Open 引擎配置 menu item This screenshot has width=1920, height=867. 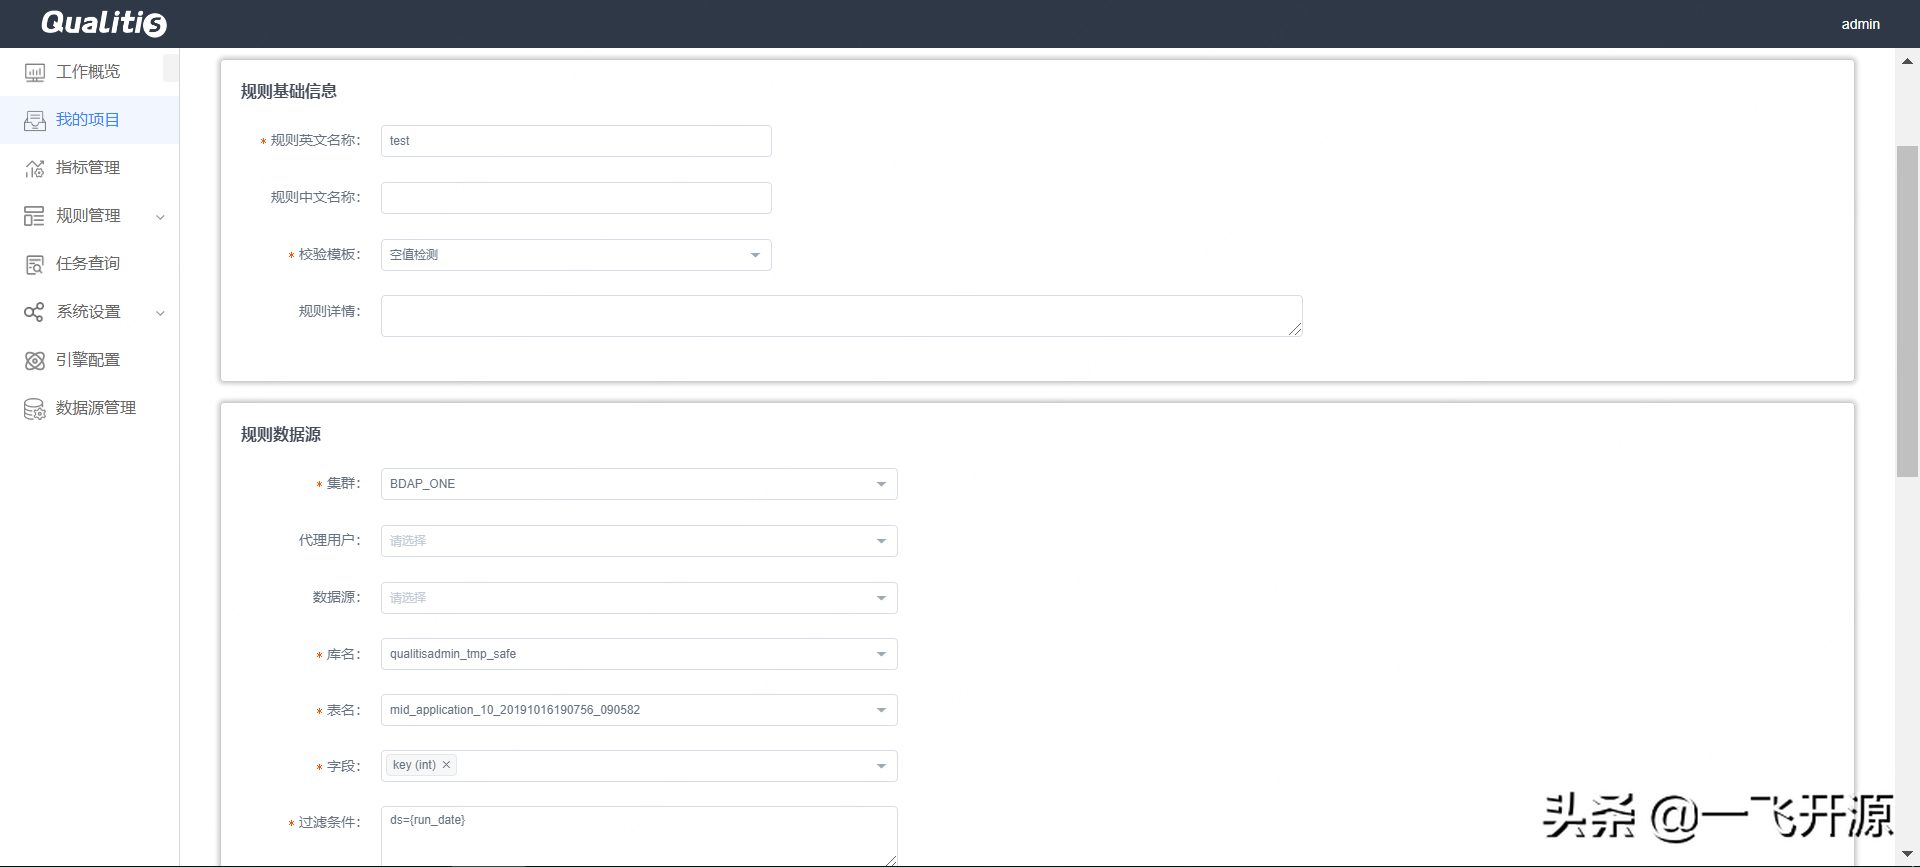coord(89,360)
